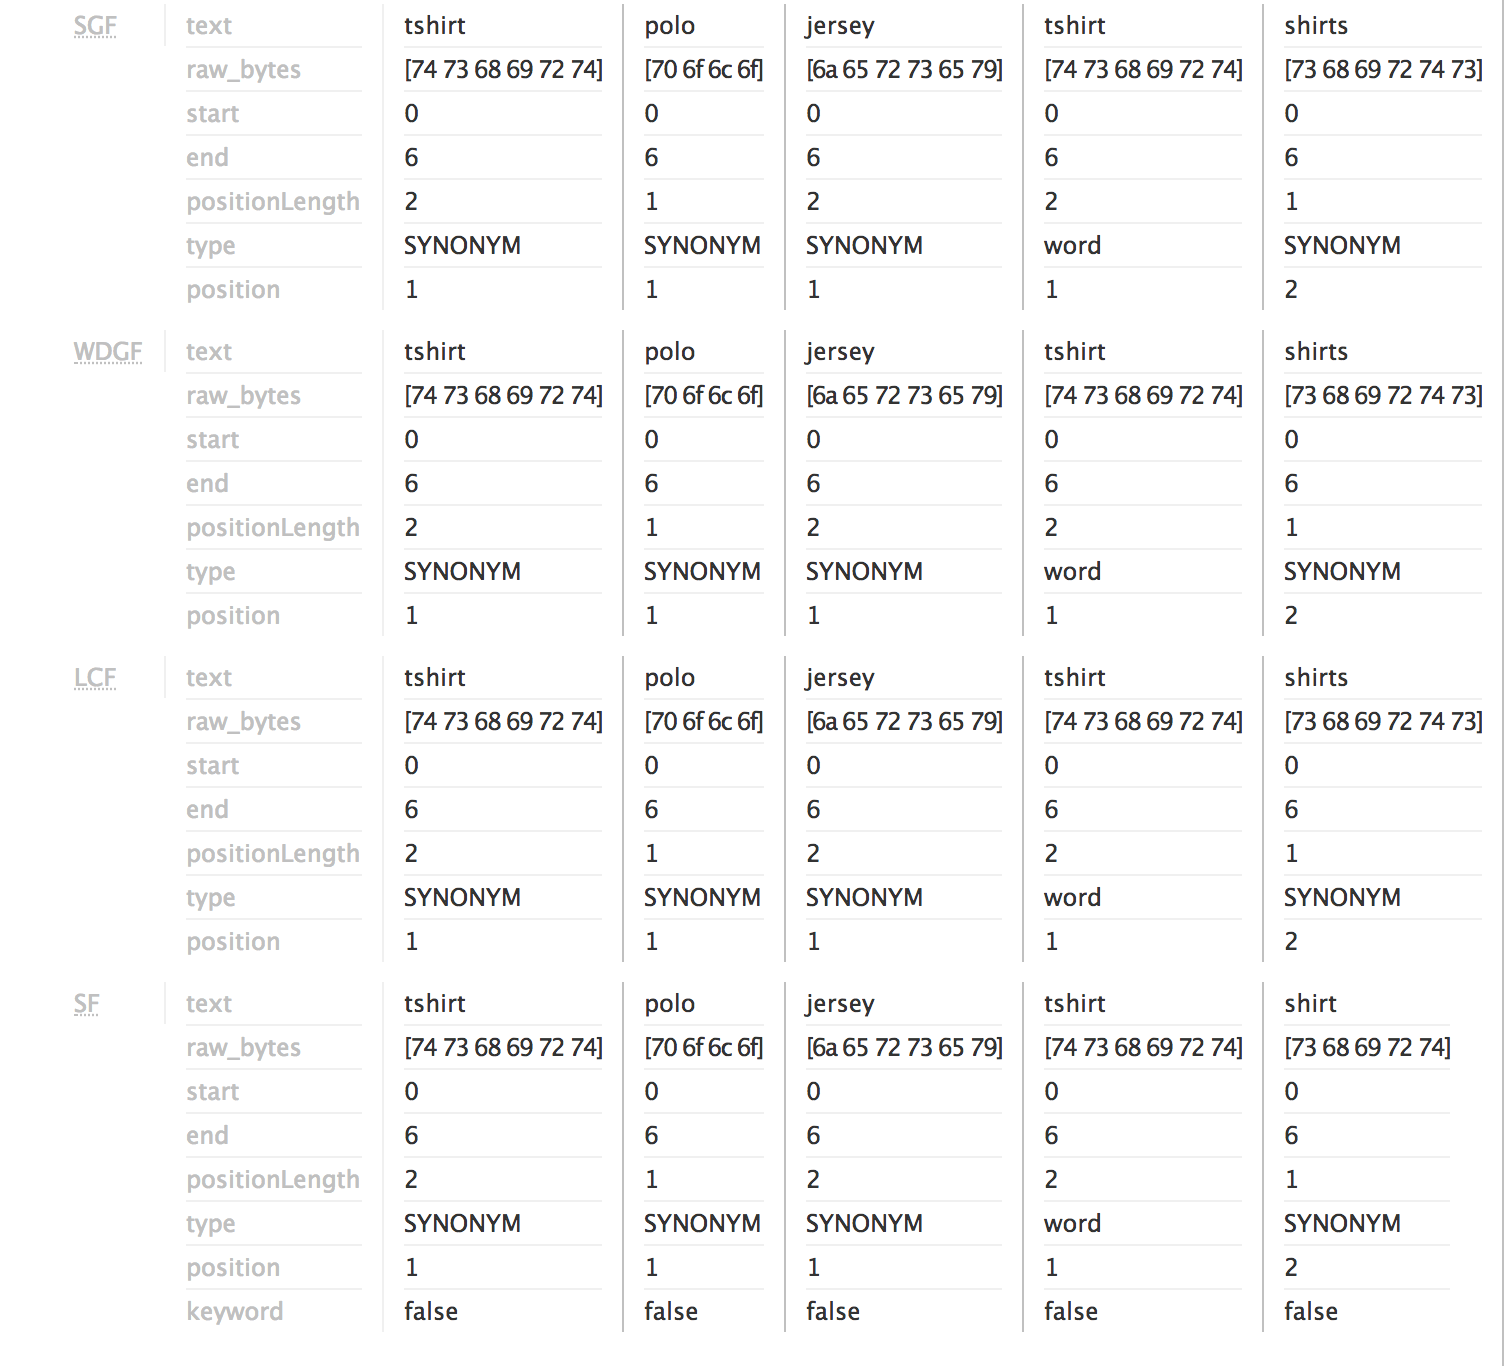Click SYNONYM type under WDGF jersey column
The image size is (1504, 1366).
[864, 571]
